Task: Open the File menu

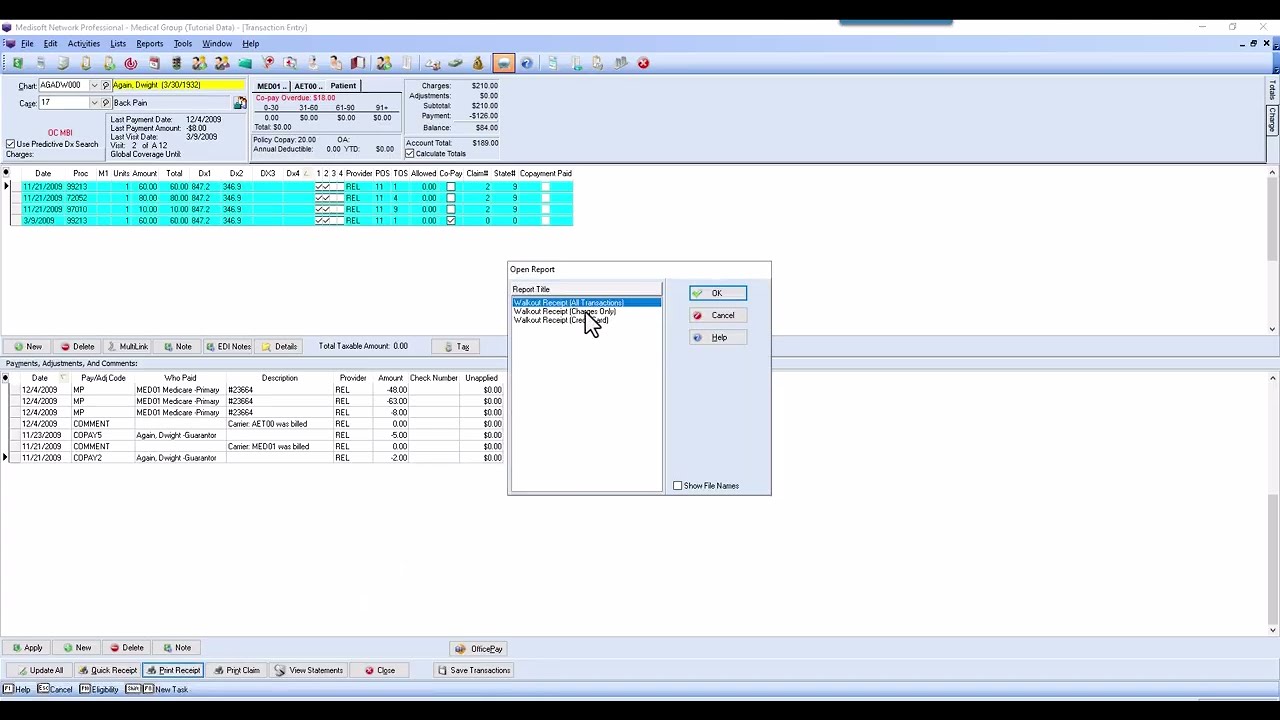Action: (x=27, y=44)
